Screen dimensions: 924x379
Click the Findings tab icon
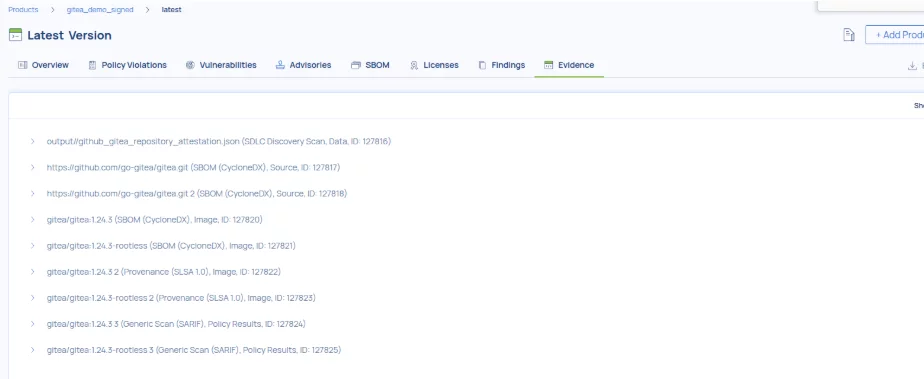click(482, 65)
